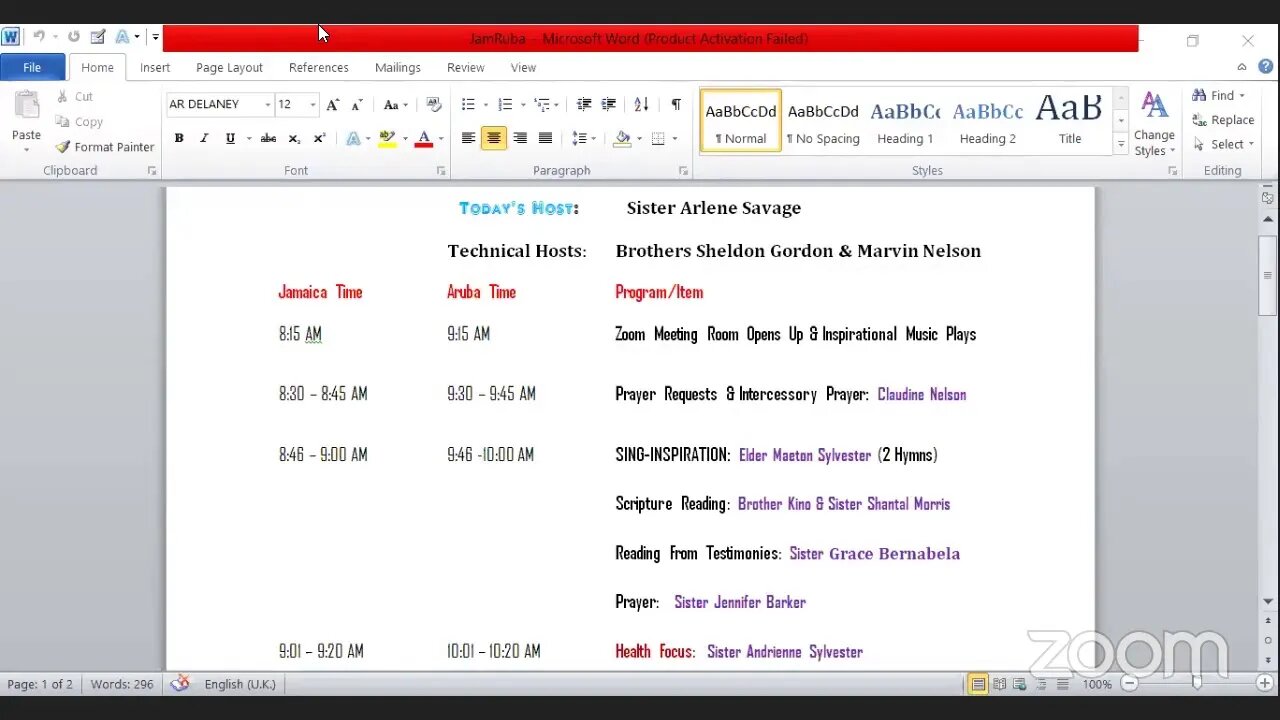Sort the selected text alphabetically
This screenshot has width=1280, height=720.
(642, 104)
